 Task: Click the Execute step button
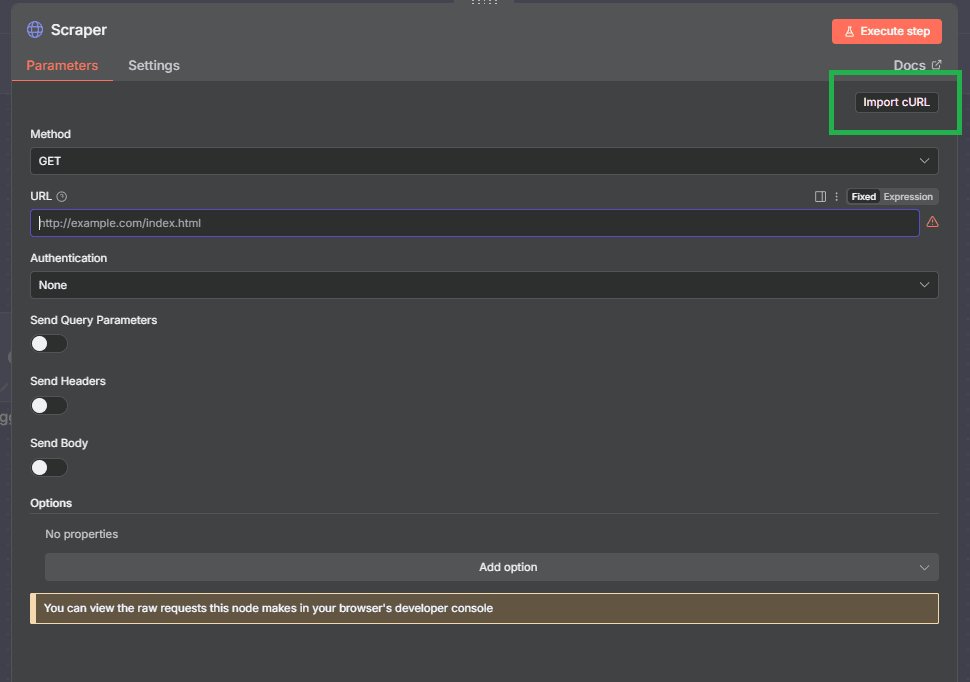click(886, 32)
